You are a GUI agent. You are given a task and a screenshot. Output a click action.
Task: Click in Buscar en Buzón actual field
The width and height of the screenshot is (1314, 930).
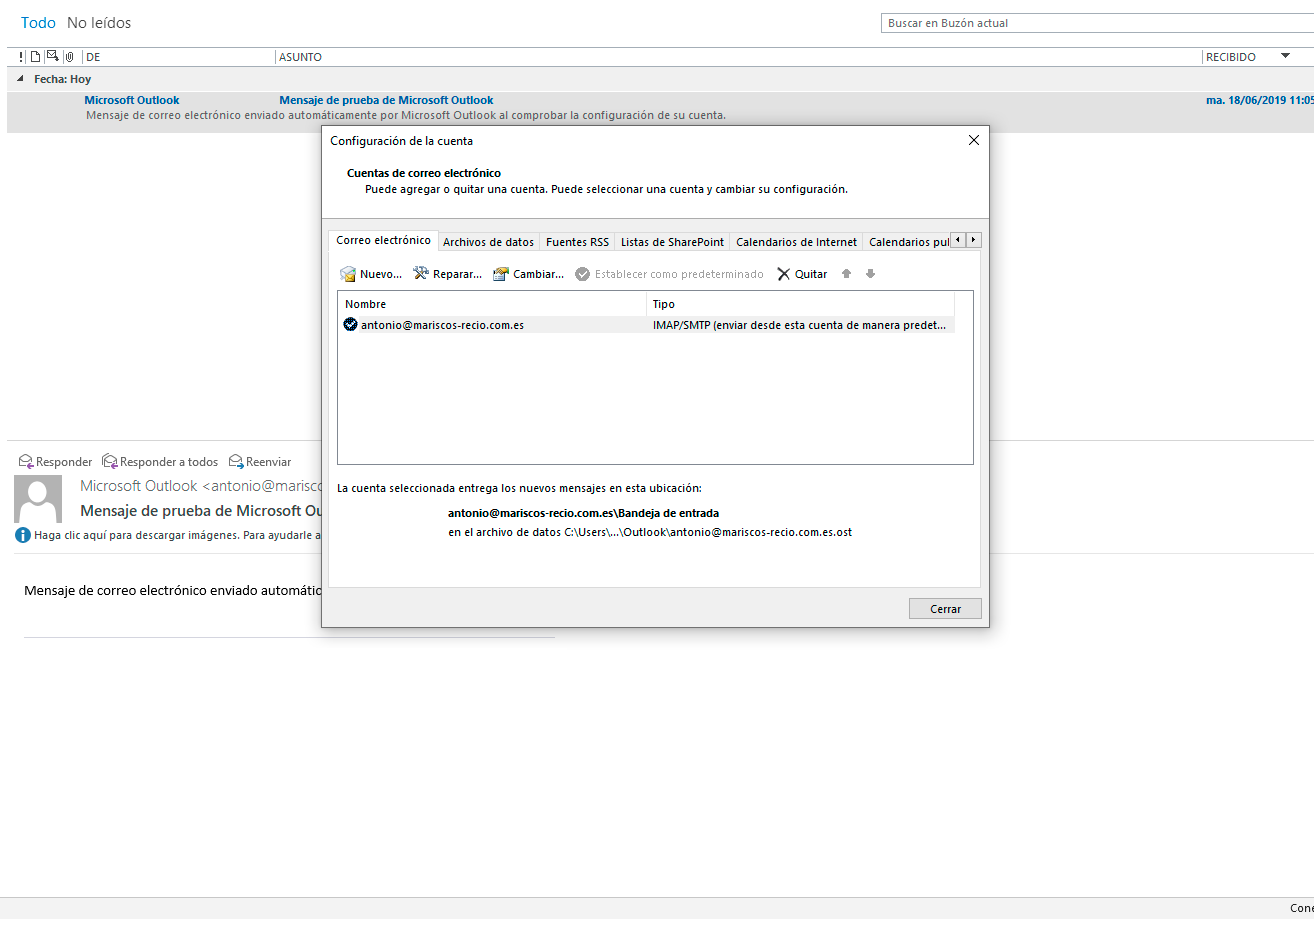pos(1097,23)
